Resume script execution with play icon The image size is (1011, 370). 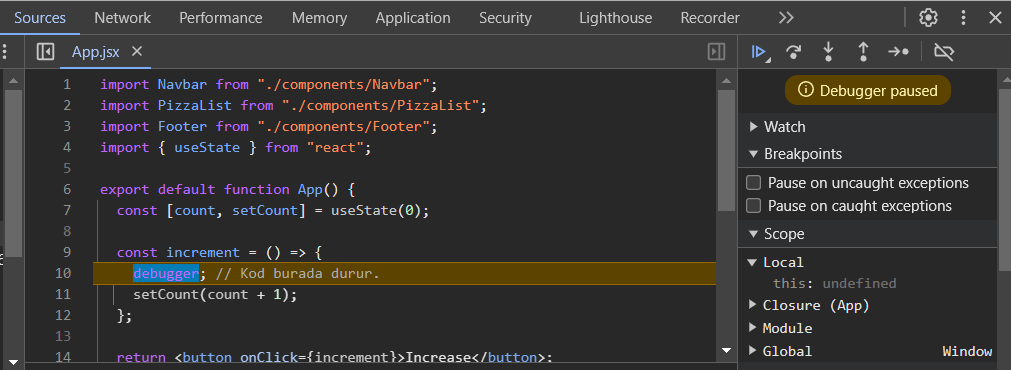coord(761,52)
